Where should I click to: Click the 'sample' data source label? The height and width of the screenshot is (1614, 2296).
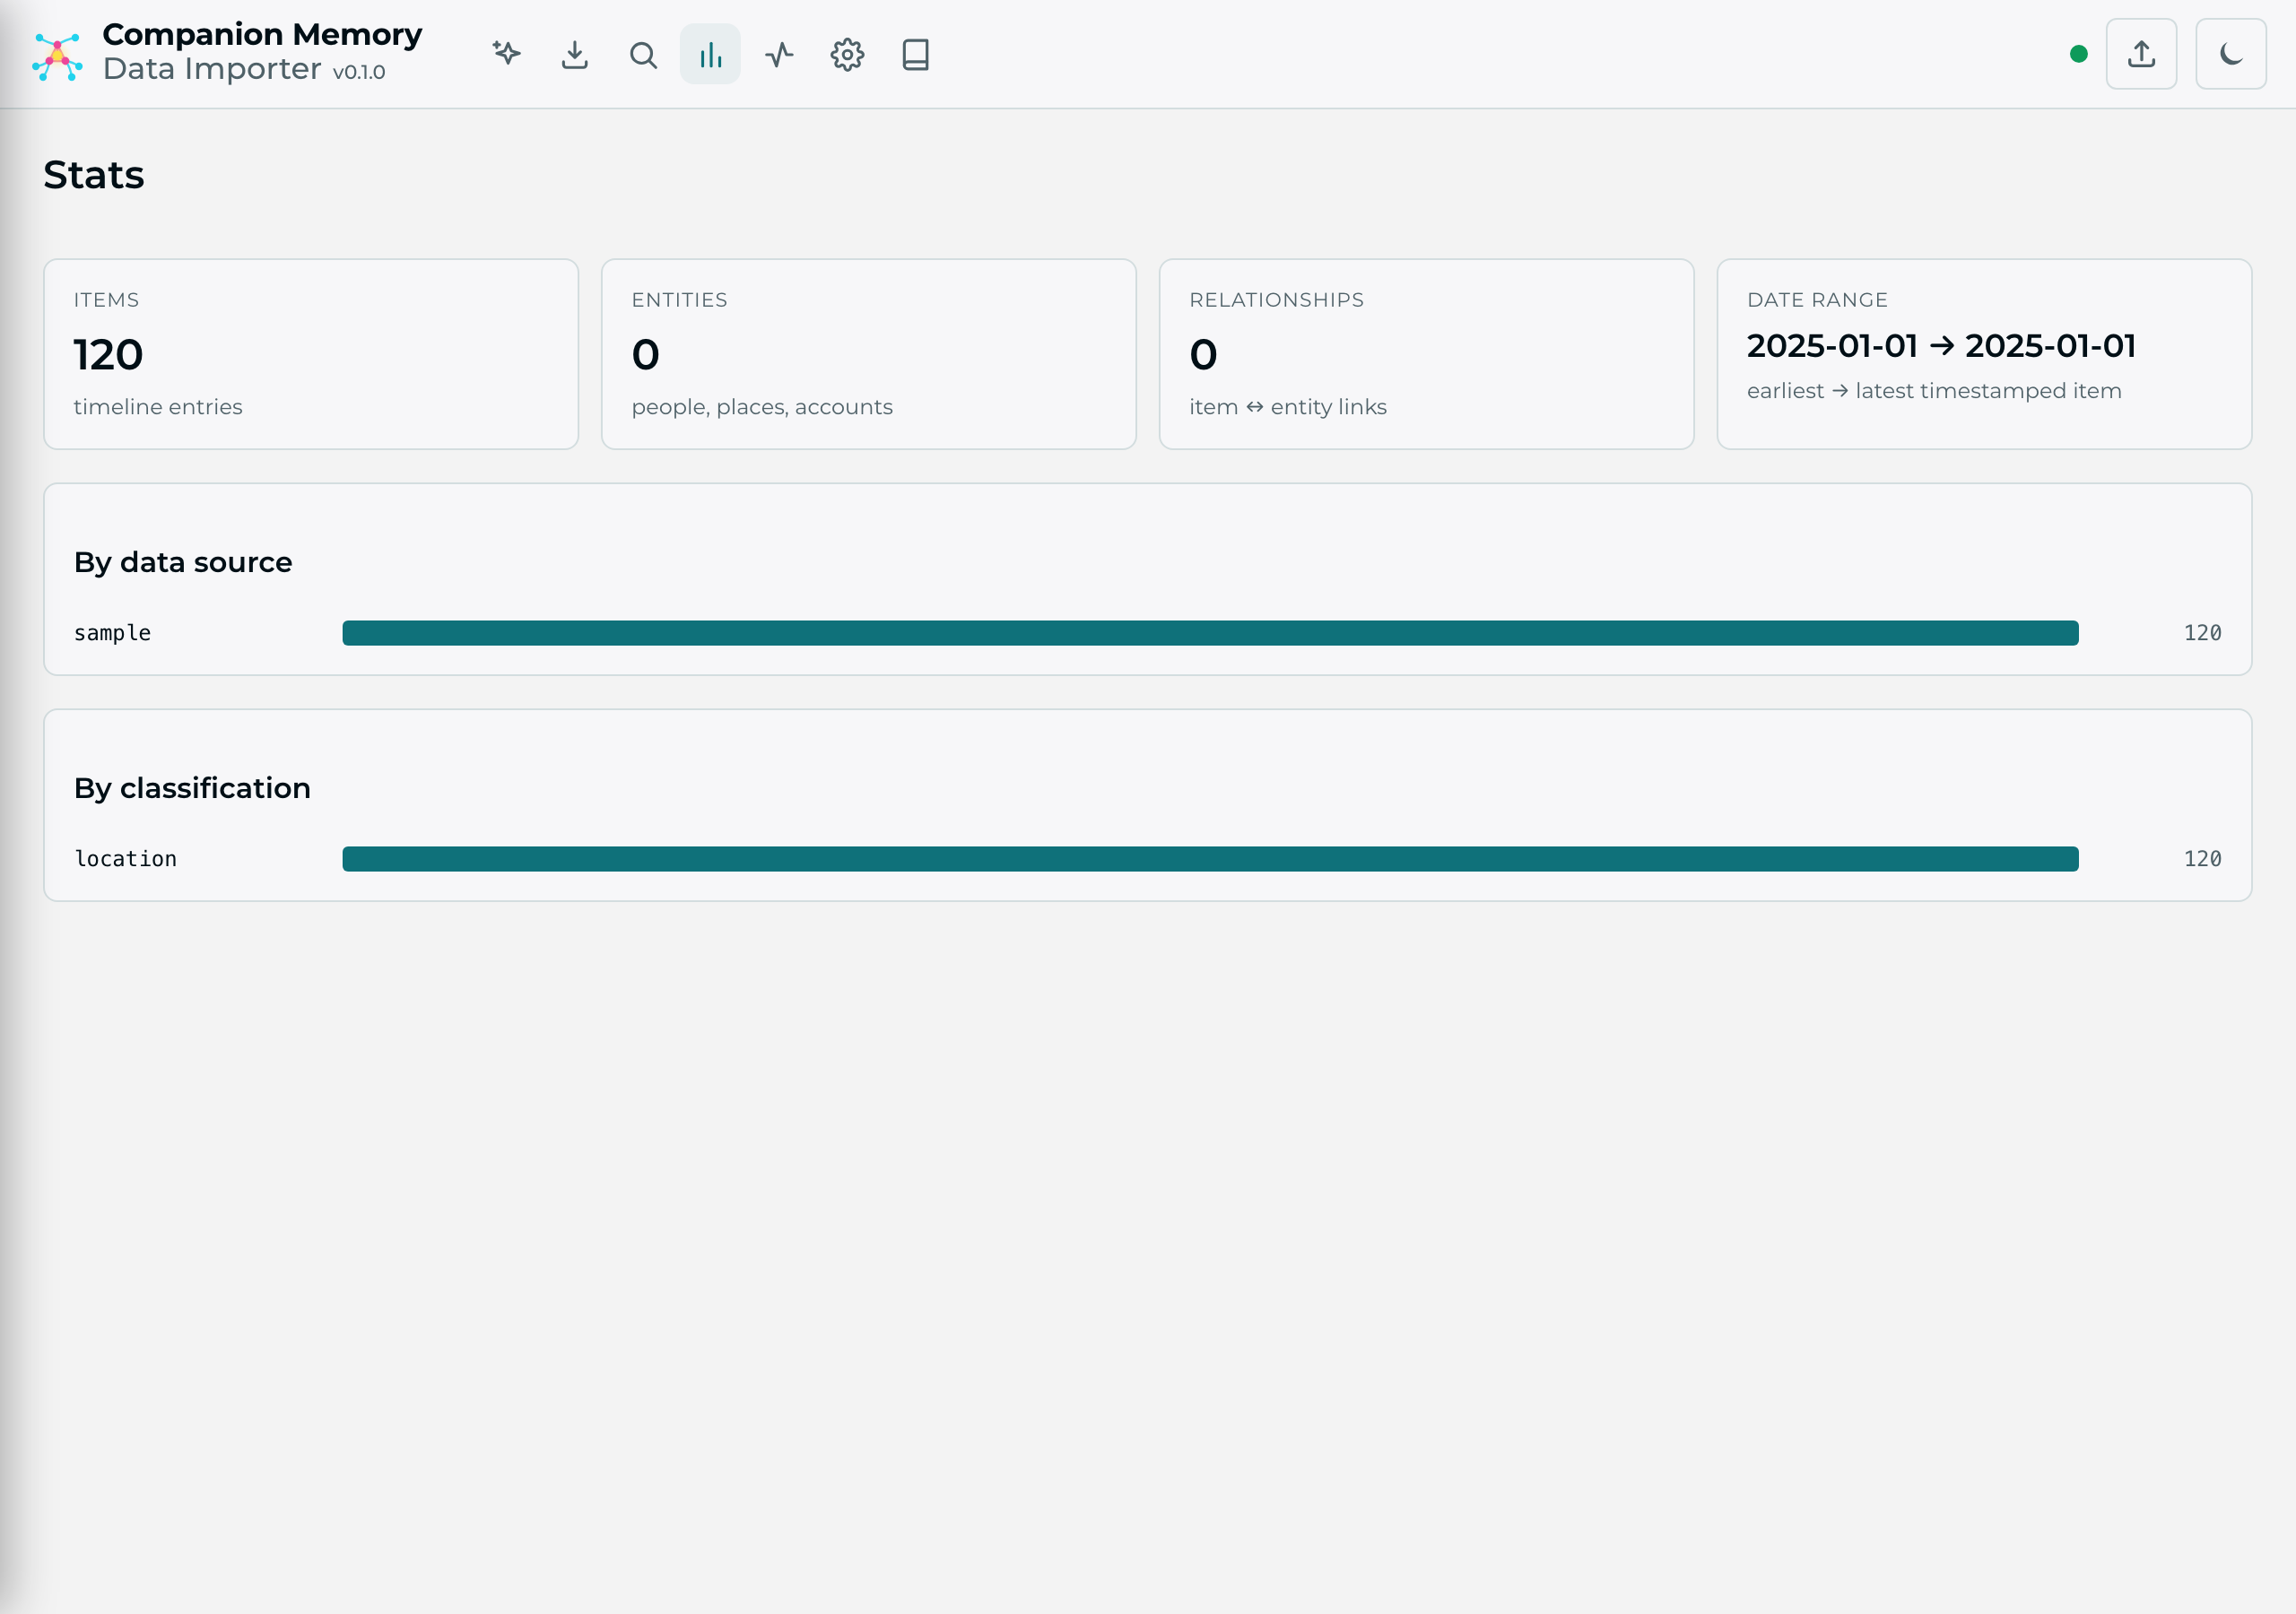pos(112,633)
